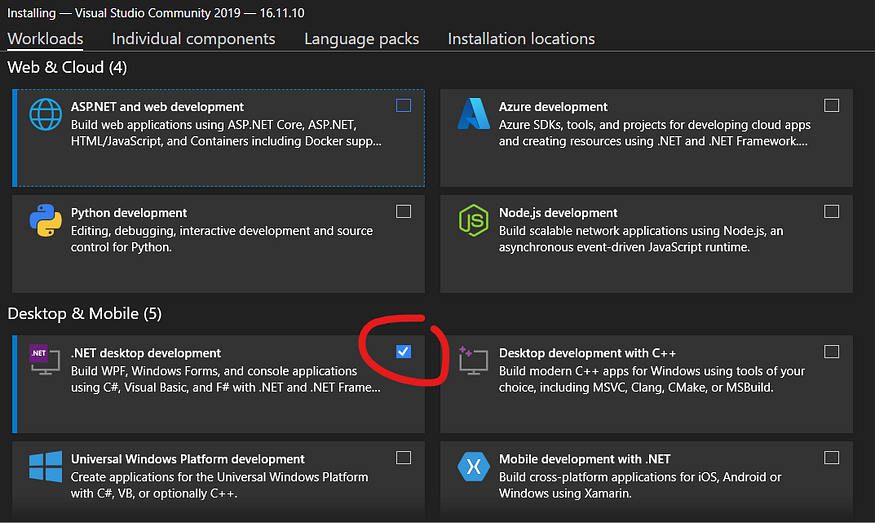Click Mobile development with .NET title
This screenshot has width=875, height=523.
(585, 459)
